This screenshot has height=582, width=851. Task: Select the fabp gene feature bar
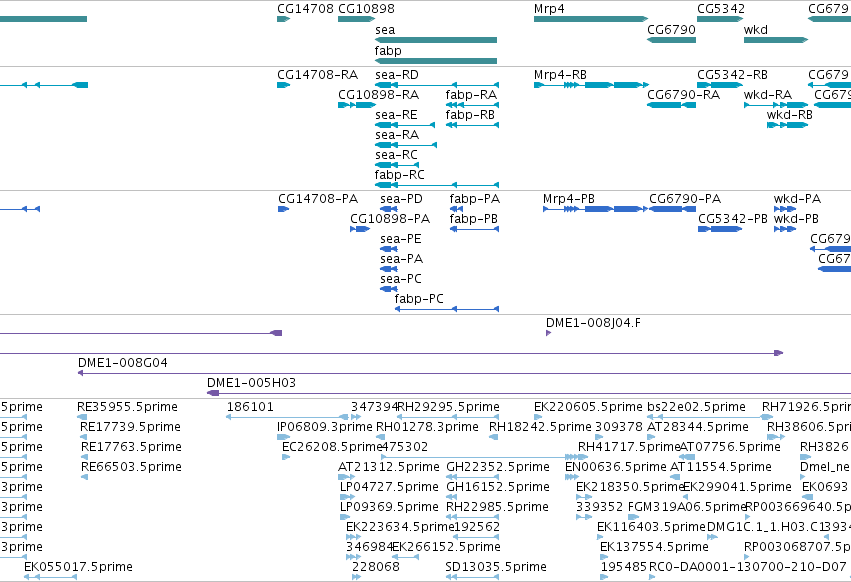436,61
